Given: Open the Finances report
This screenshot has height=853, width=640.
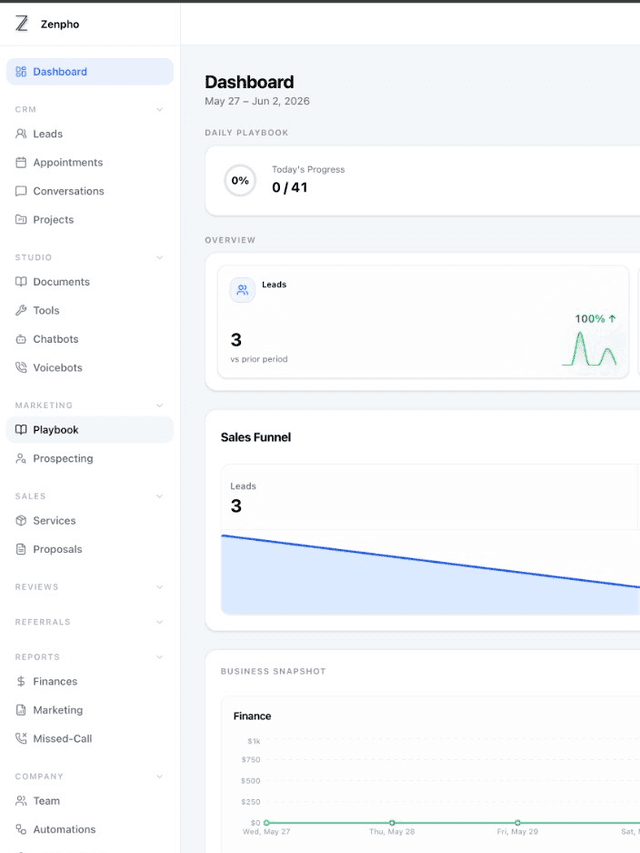Looking at the screenshot, I should pyautogui.click(x=90, y=682).
